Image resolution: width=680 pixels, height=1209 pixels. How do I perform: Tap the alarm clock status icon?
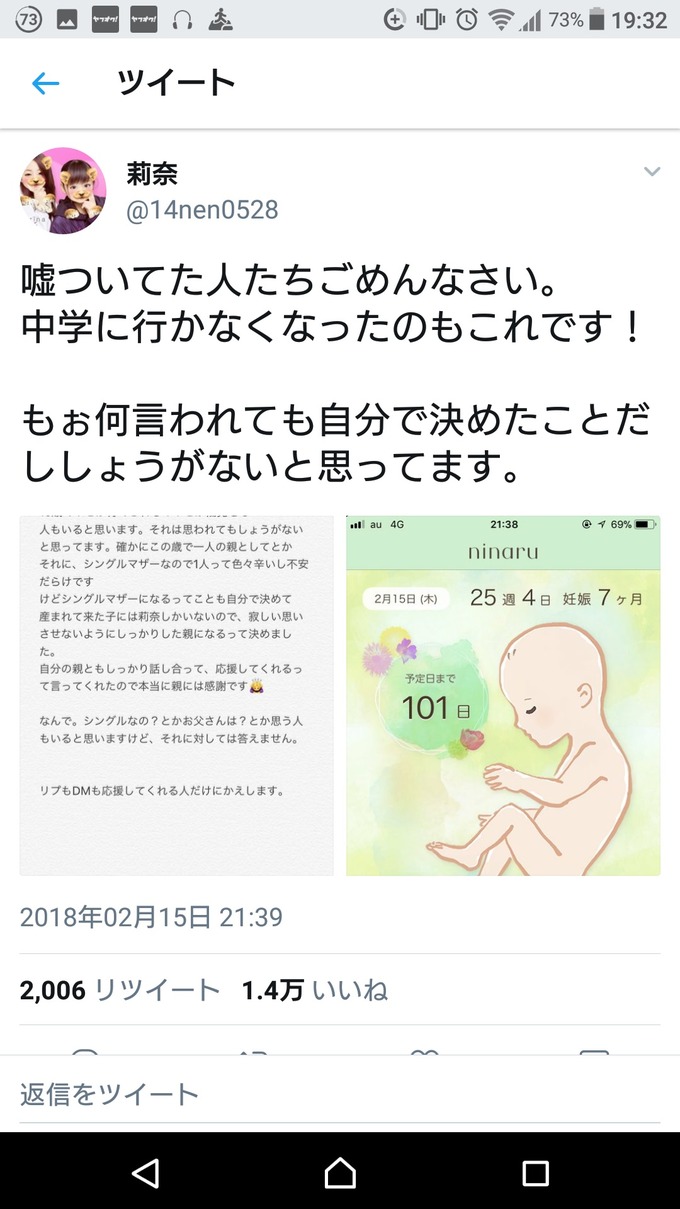tap(466, 19)
